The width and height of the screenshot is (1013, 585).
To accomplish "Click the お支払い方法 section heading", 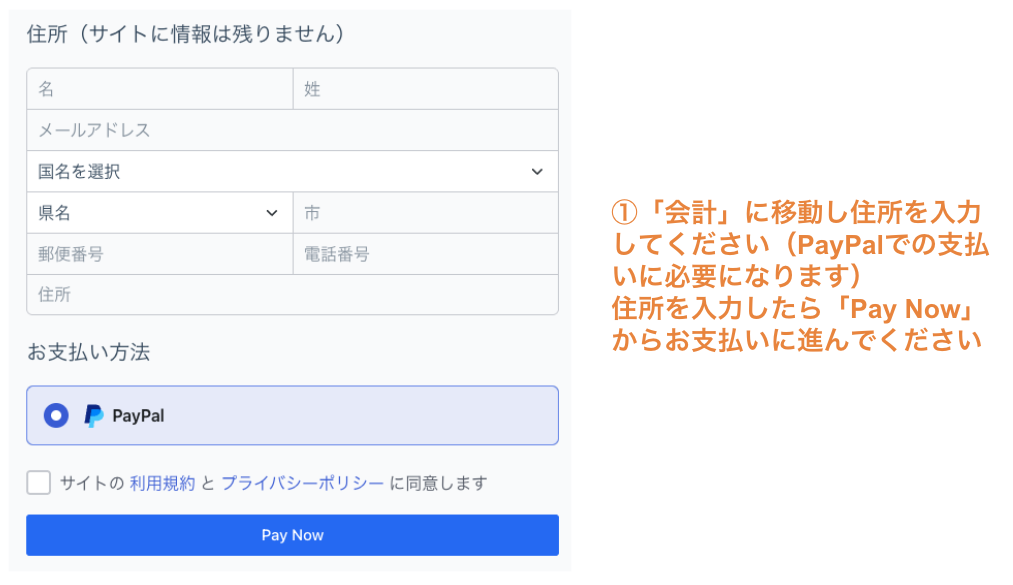I will pyautogui.click(x=89, y=352).
